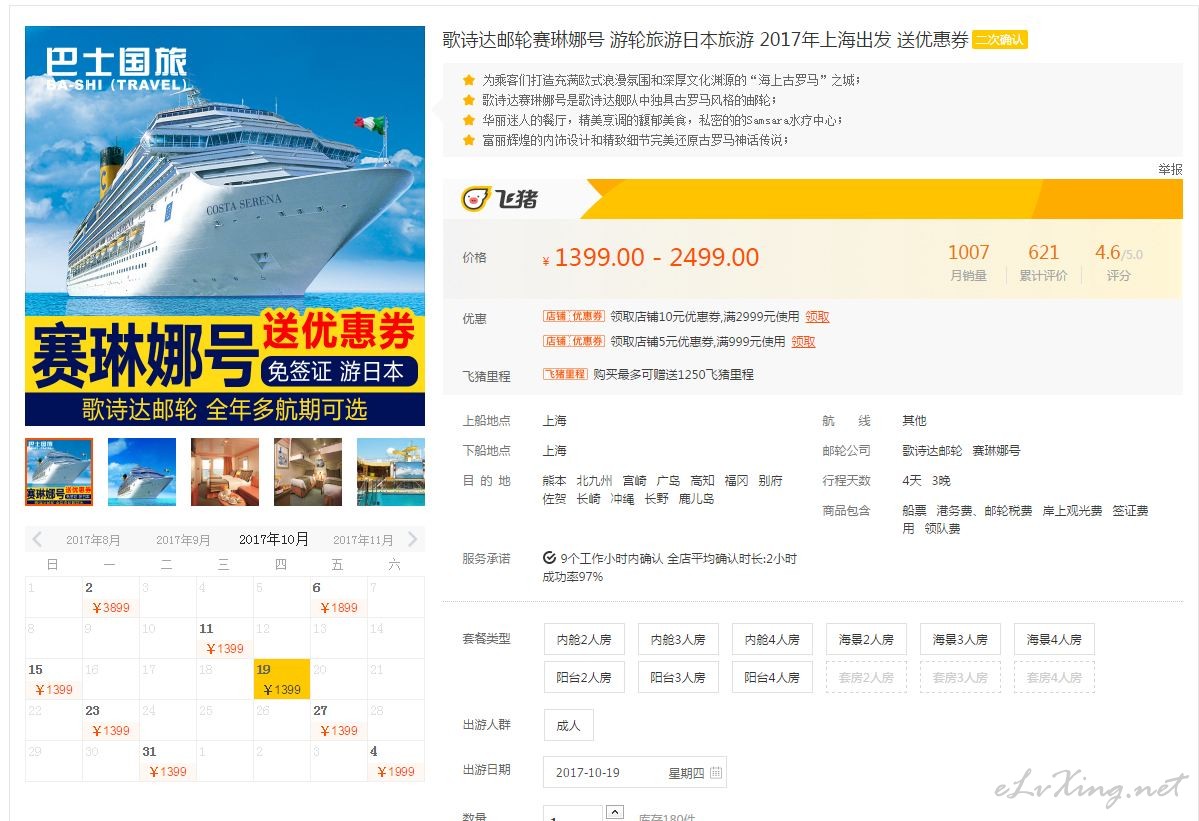The width and height of the screenshot is (1199, 821).
Task: Pick October 6 priced ¥1899
Action: coord(339,597)
